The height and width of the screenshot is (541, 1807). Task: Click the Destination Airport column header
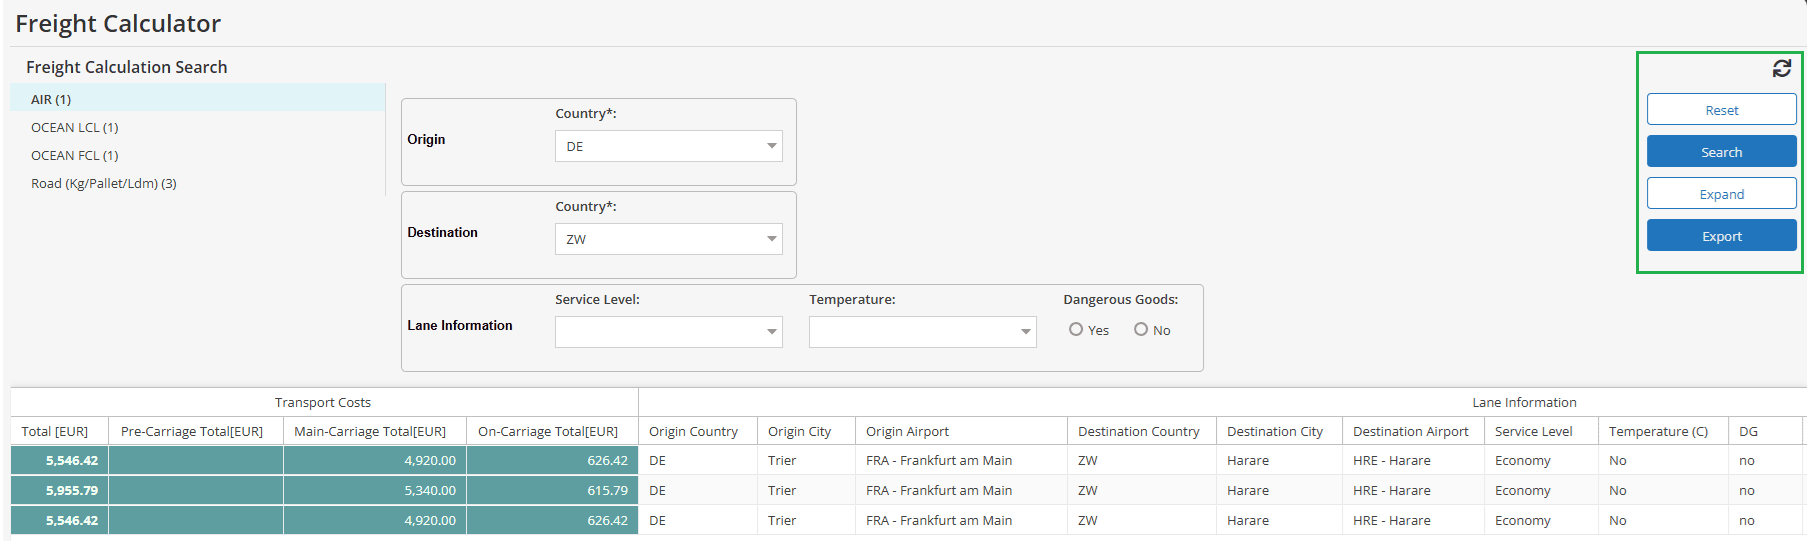coord(1413,431)
